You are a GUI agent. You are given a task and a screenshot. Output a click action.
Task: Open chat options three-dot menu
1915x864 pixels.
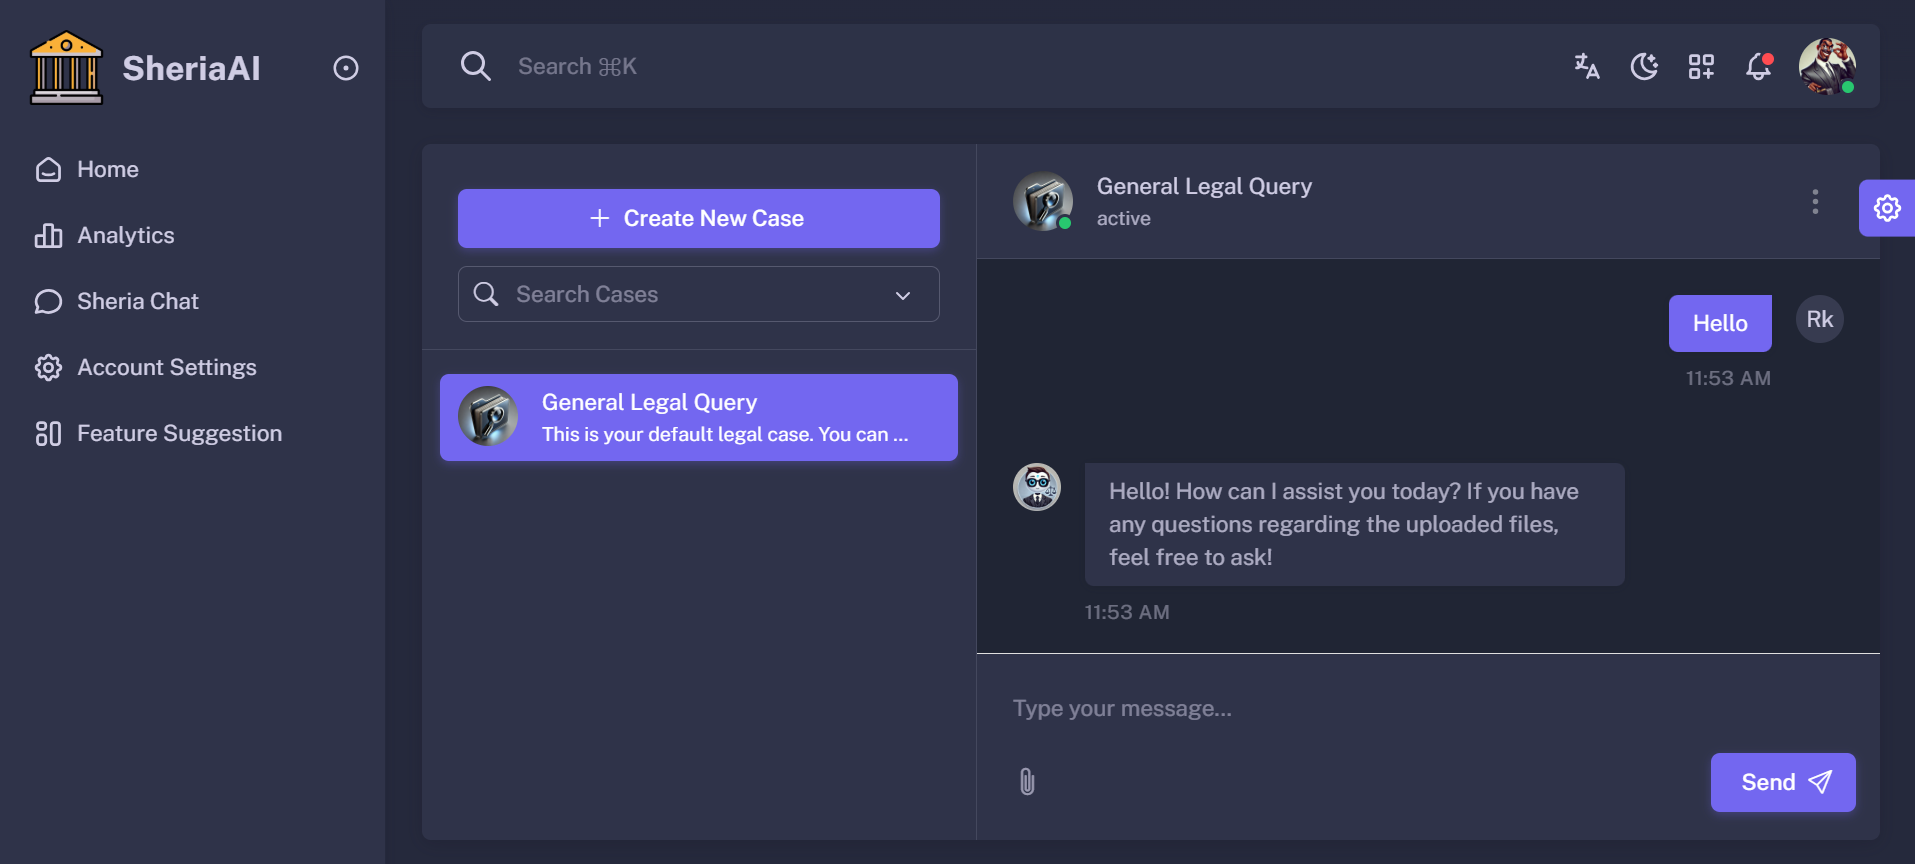[1815, 202]
